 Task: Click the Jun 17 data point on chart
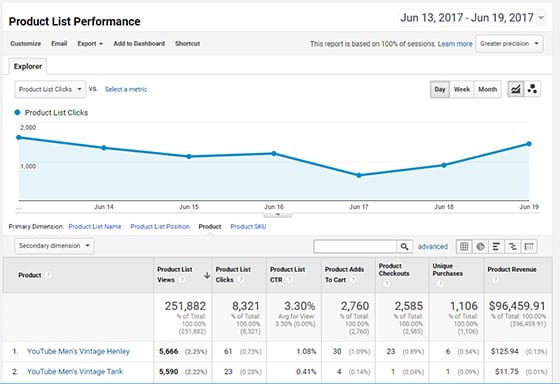[359, 175]
